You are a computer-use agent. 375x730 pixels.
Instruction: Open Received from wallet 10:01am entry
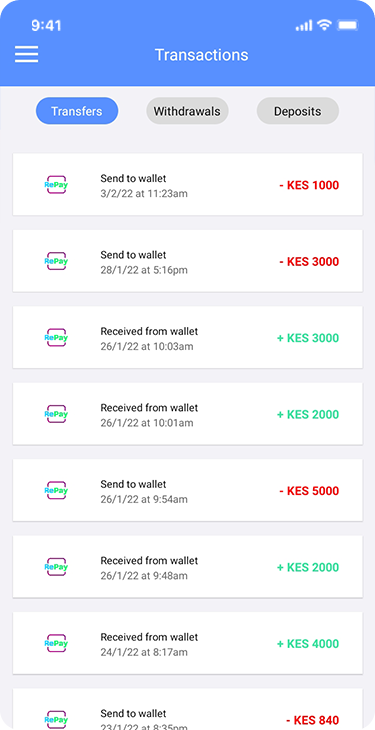click(x=187, y=413)
